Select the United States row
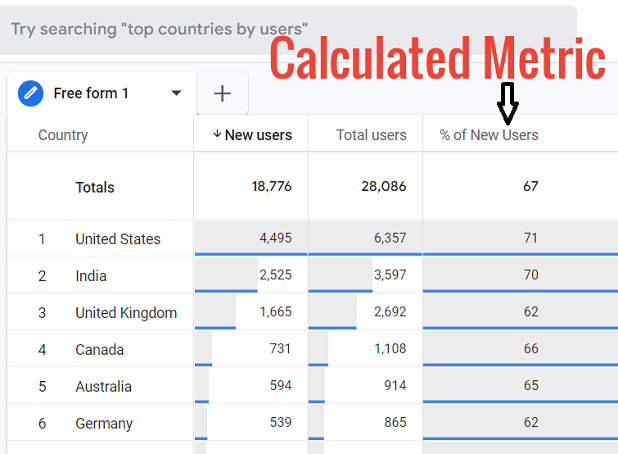The width and height of the screenshot is (618, 454). pos(117,239)
